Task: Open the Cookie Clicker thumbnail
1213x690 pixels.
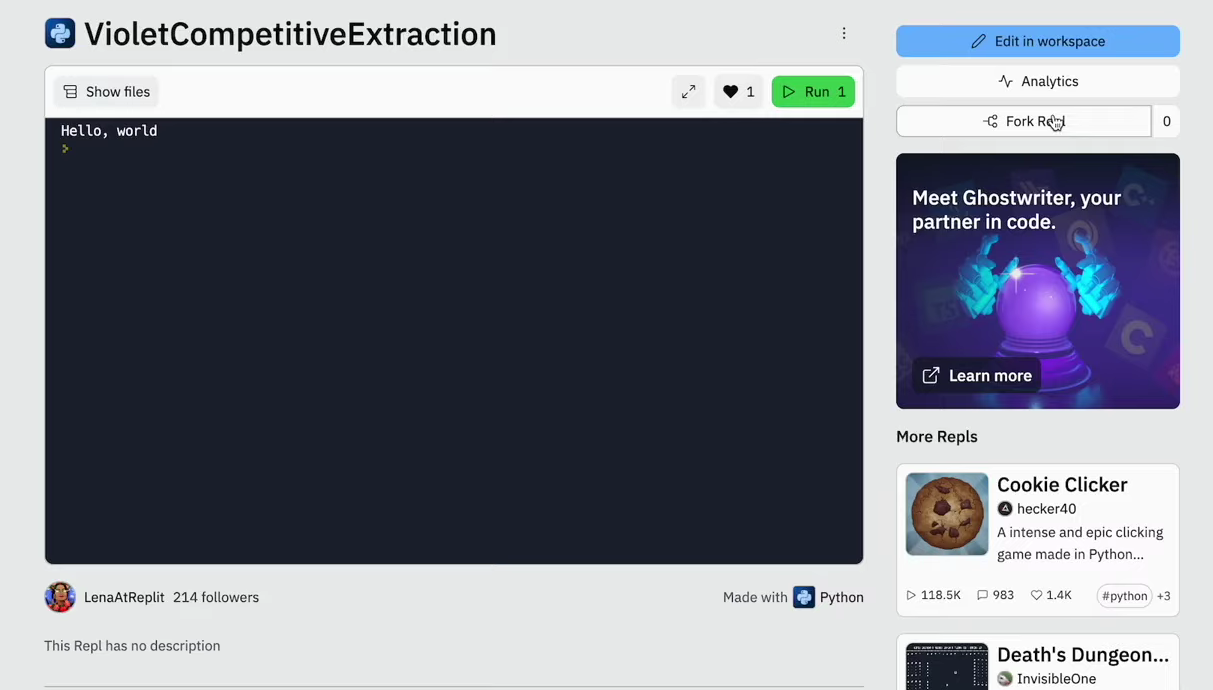Action: [947, 514]
